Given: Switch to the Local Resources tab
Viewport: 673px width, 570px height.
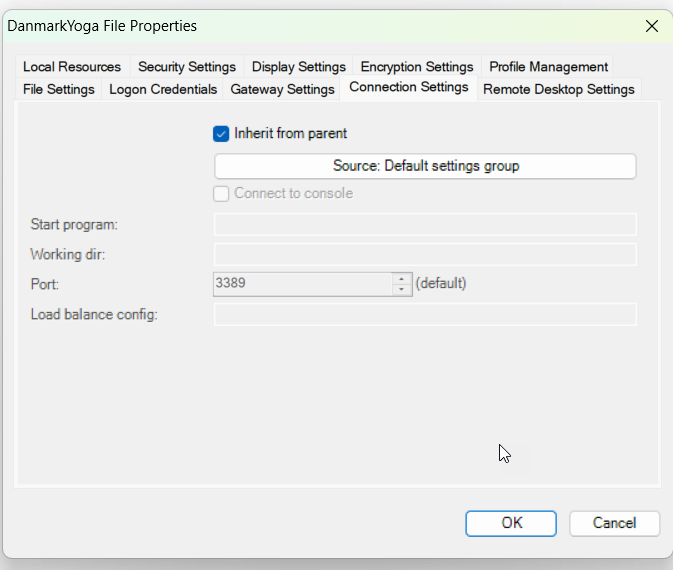Looking at the screenshot, I should coord(72,67).
